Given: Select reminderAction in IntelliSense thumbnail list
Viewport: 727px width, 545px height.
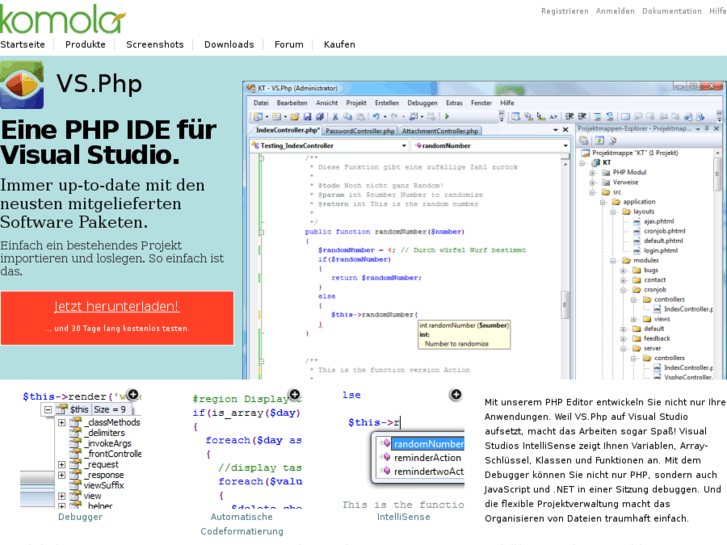Looking at the screenshot, I should [x=427, y=458].
